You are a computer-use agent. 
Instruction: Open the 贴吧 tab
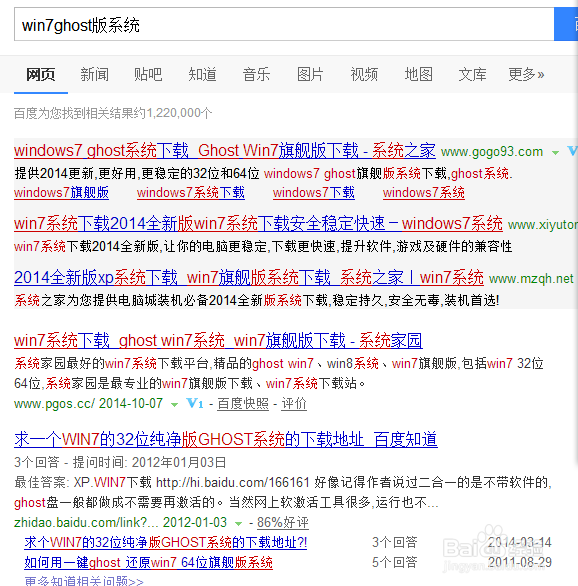[148, 74]
